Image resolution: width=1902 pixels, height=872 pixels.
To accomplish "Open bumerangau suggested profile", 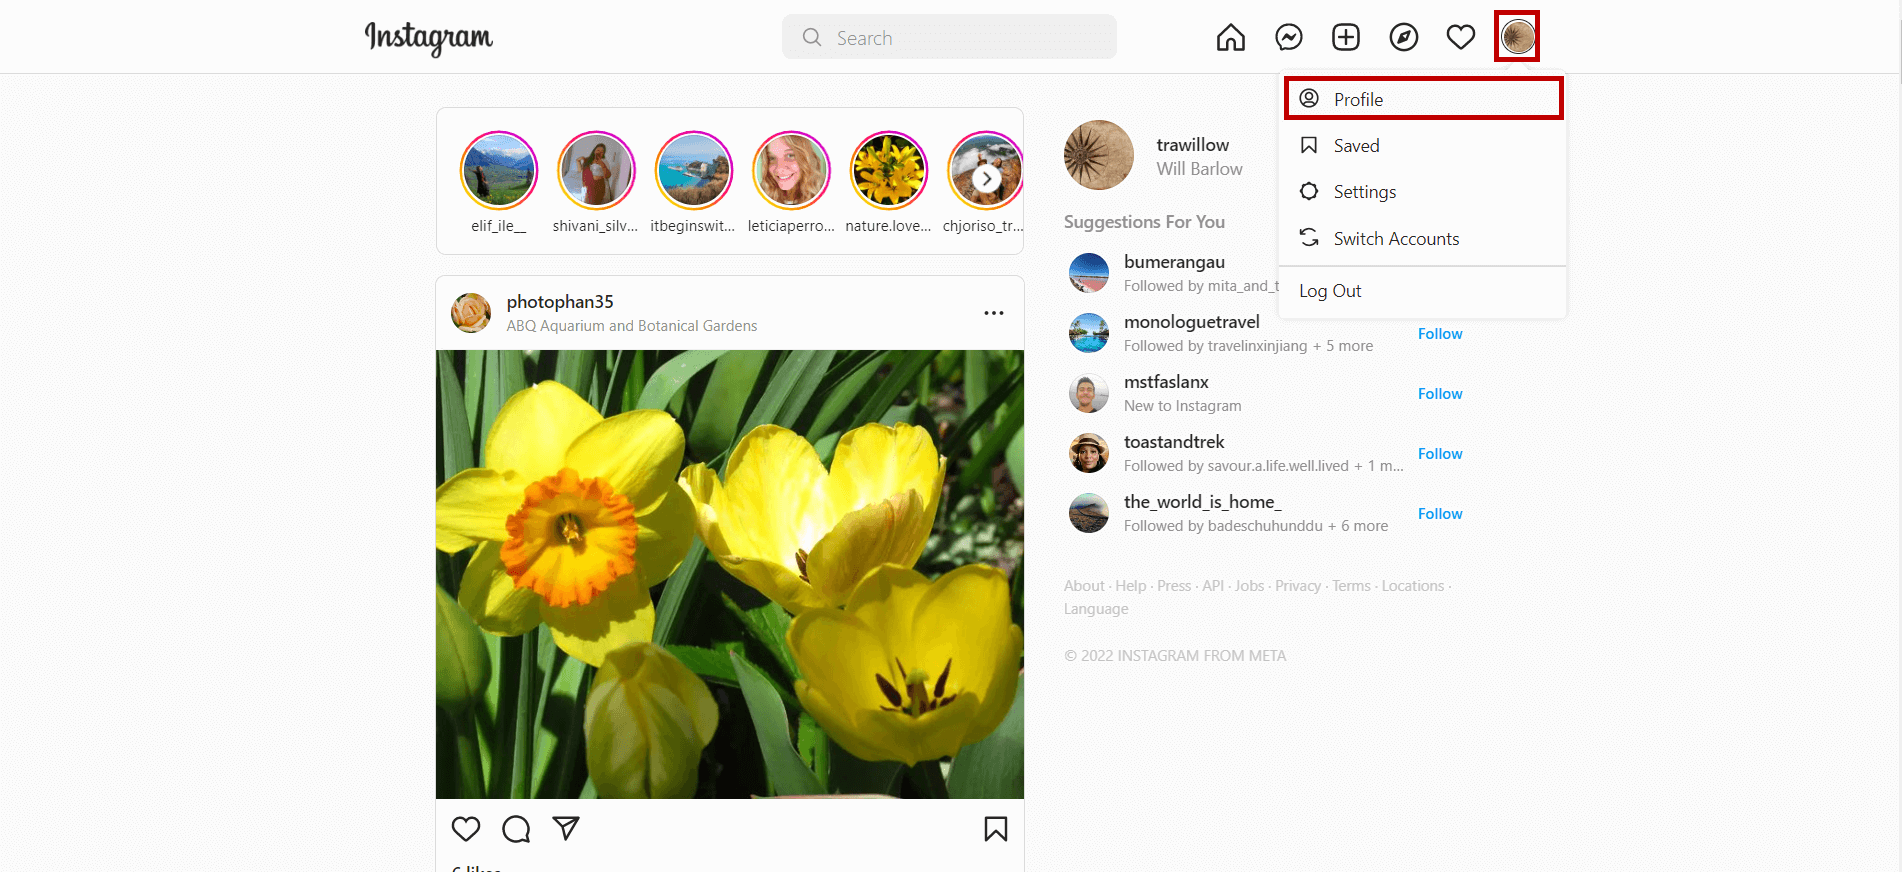I will coord(1174,262).
